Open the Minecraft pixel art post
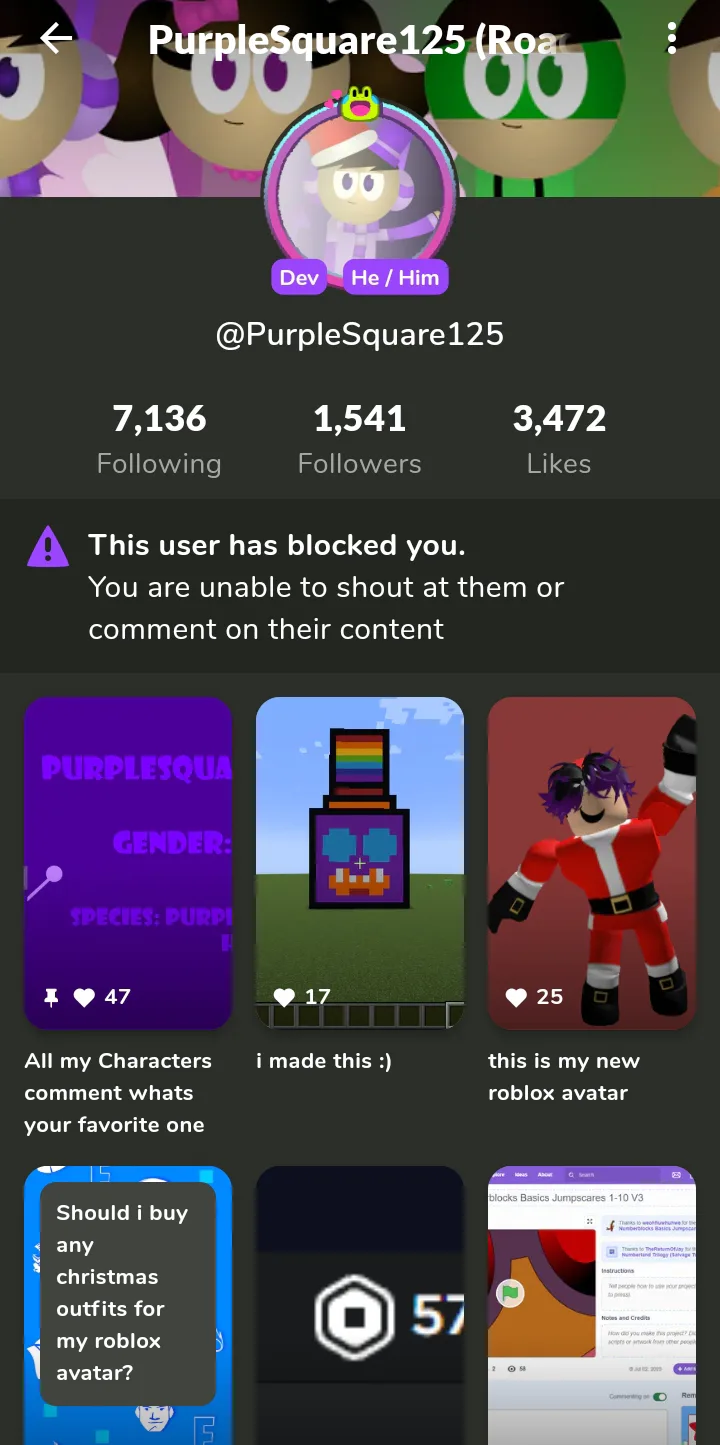Image resolution: width=720 pixels, height=1445 pixels. point(360,863)
